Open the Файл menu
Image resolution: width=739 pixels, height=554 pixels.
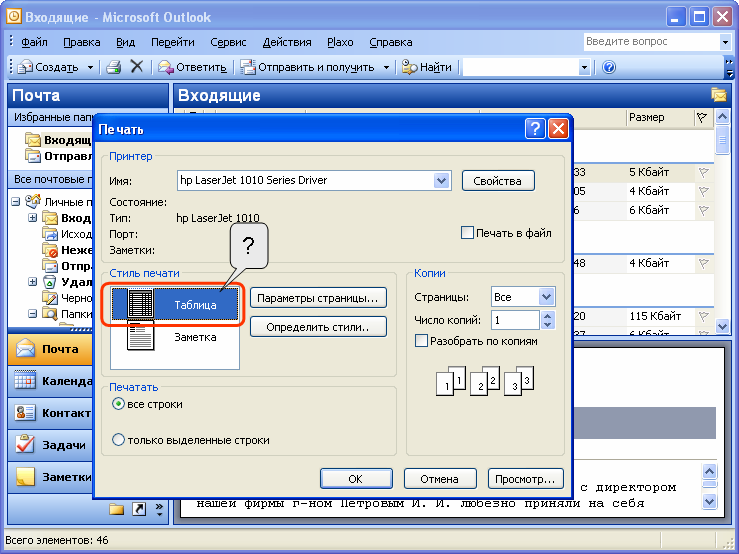pyautogui.click(x=34, y=42)
